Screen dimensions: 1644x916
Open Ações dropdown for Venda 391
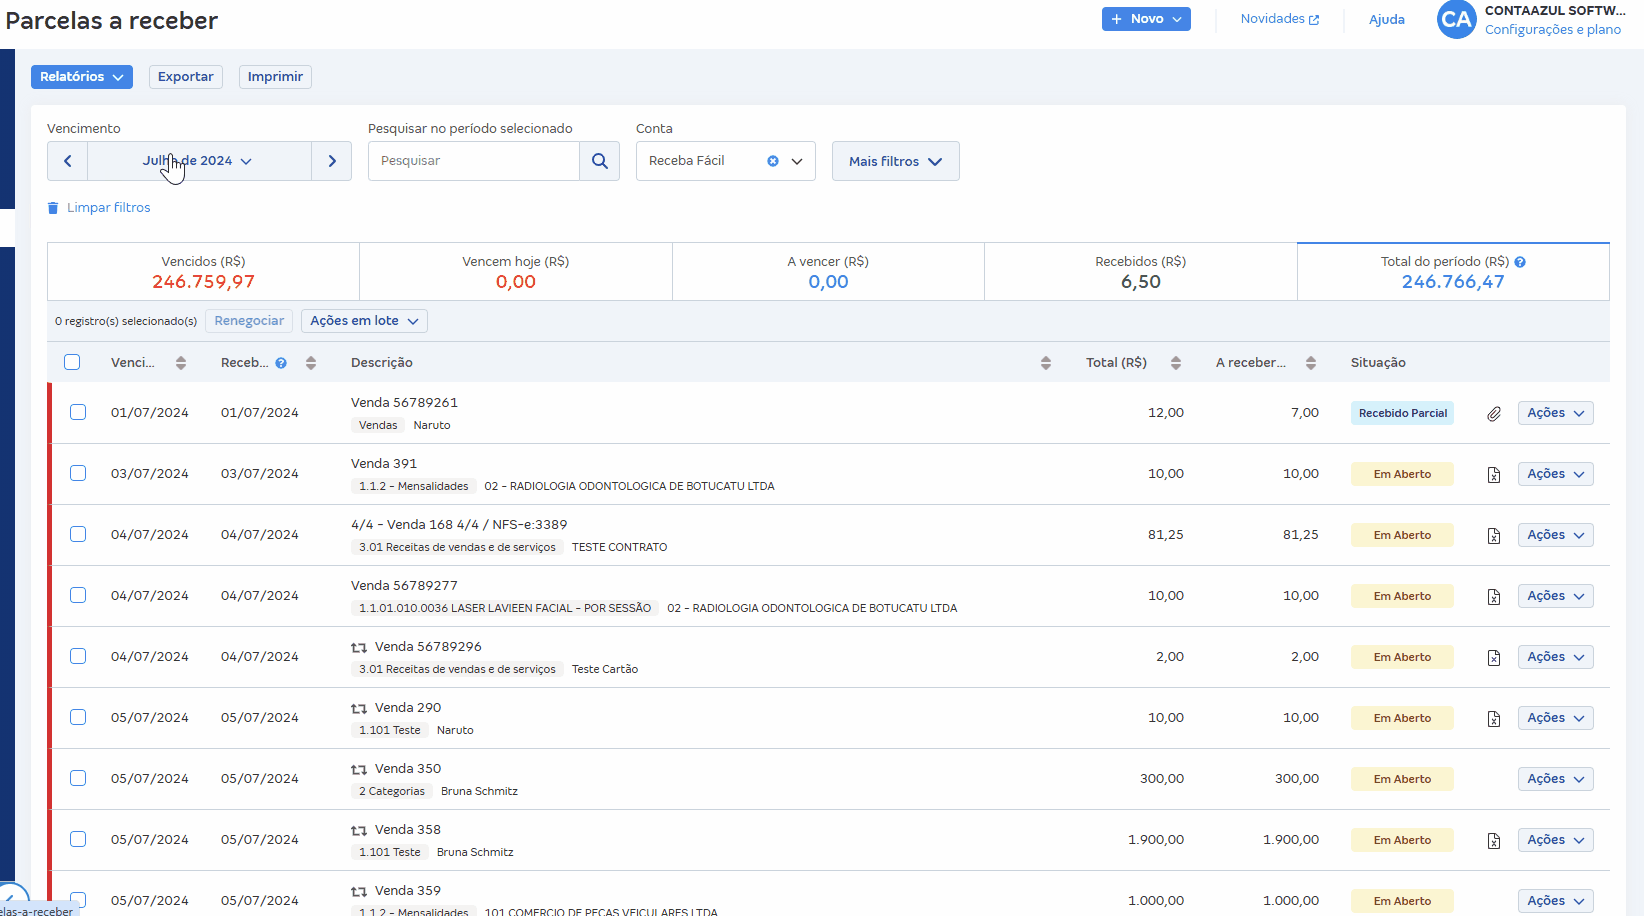click(1556, 474)
